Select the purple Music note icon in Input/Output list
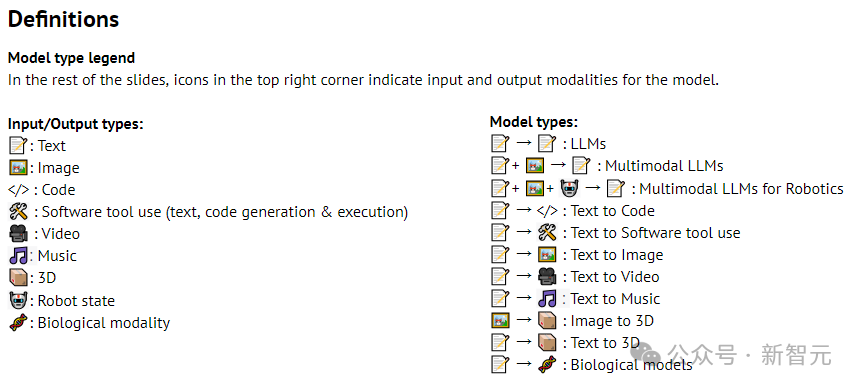The width and height of the screenshot is (859, 389). [x=18, y=256]
